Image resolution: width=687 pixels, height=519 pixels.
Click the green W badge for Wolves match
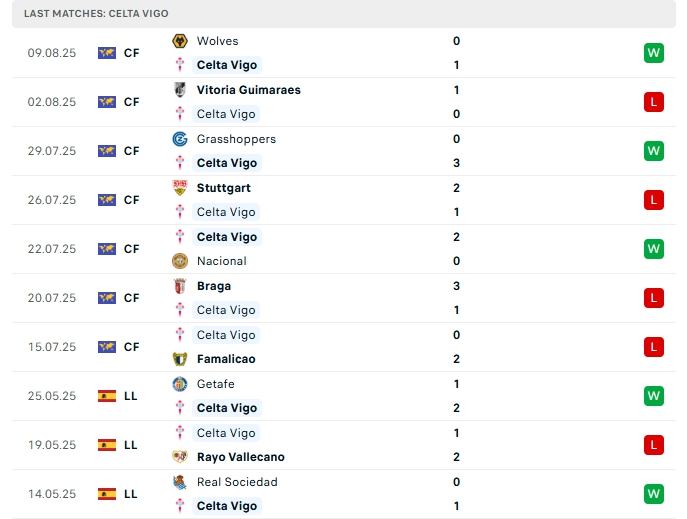click(654, 53)
